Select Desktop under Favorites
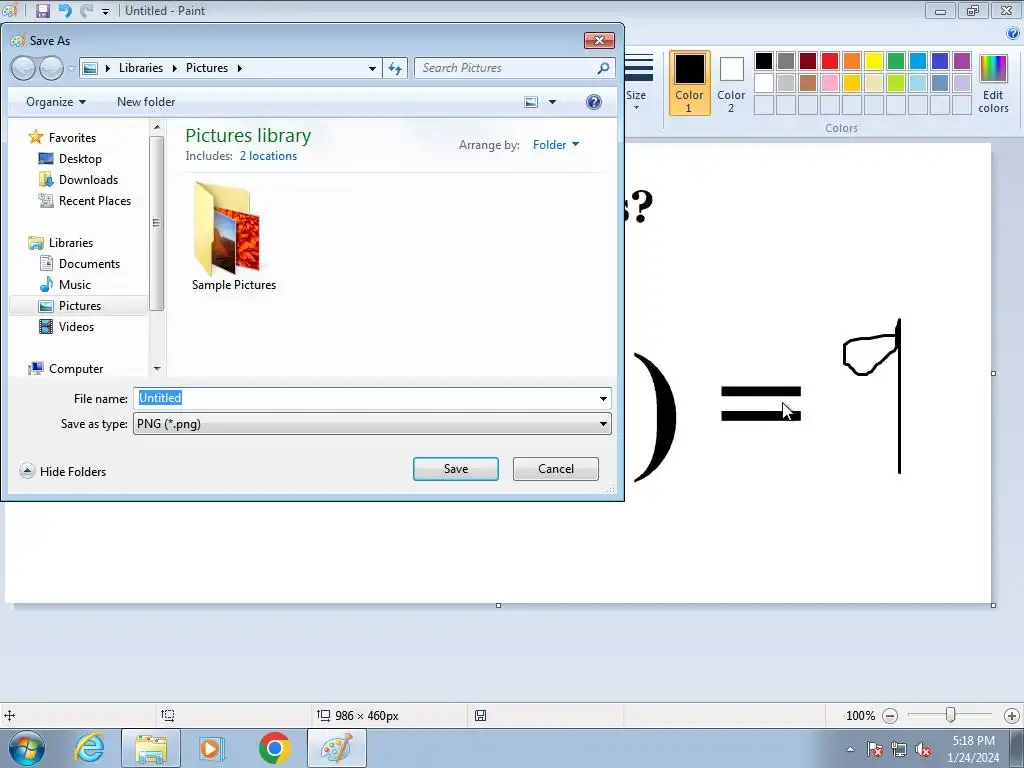This screenshot has width=1024, height=768. [x=80, y=159]
